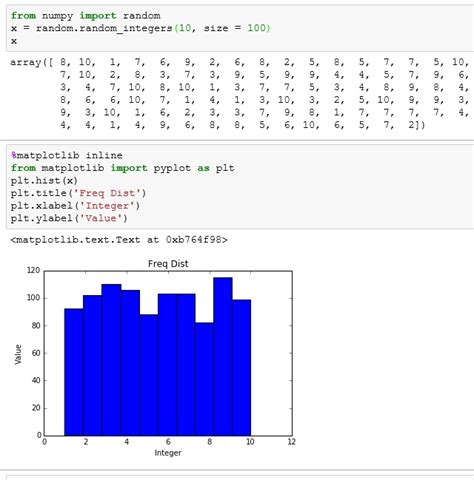The height and width of the screenshot is (480, 474).
Task: Click the 'from matplotlib import pyplot as plt' line
Action: point(122,168)
